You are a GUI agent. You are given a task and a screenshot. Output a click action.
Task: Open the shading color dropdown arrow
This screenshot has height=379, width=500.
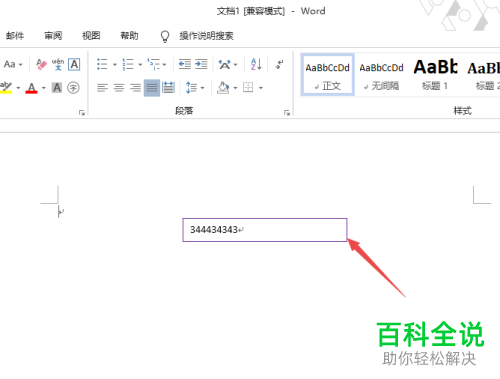click(x=235, y=88)
